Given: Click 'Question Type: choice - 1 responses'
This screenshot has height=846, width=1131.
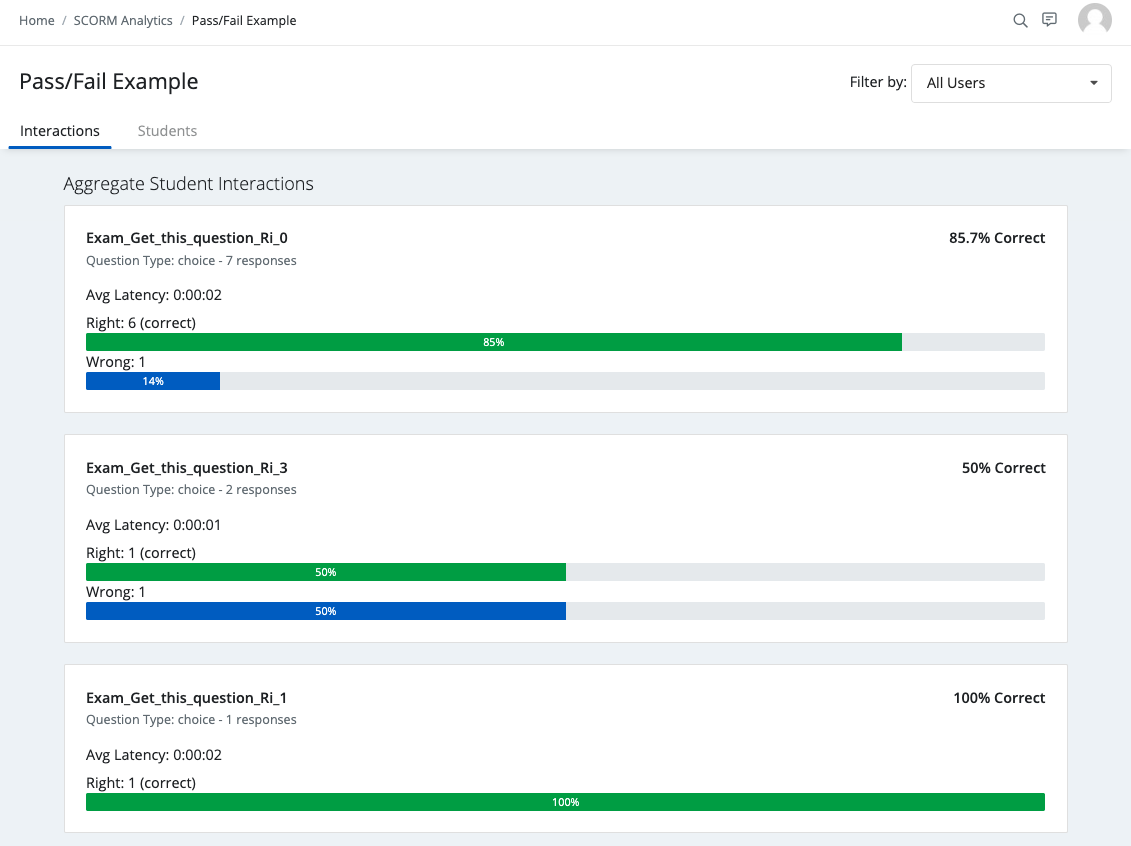Looking at the screenshot, I should pos(191,720).
